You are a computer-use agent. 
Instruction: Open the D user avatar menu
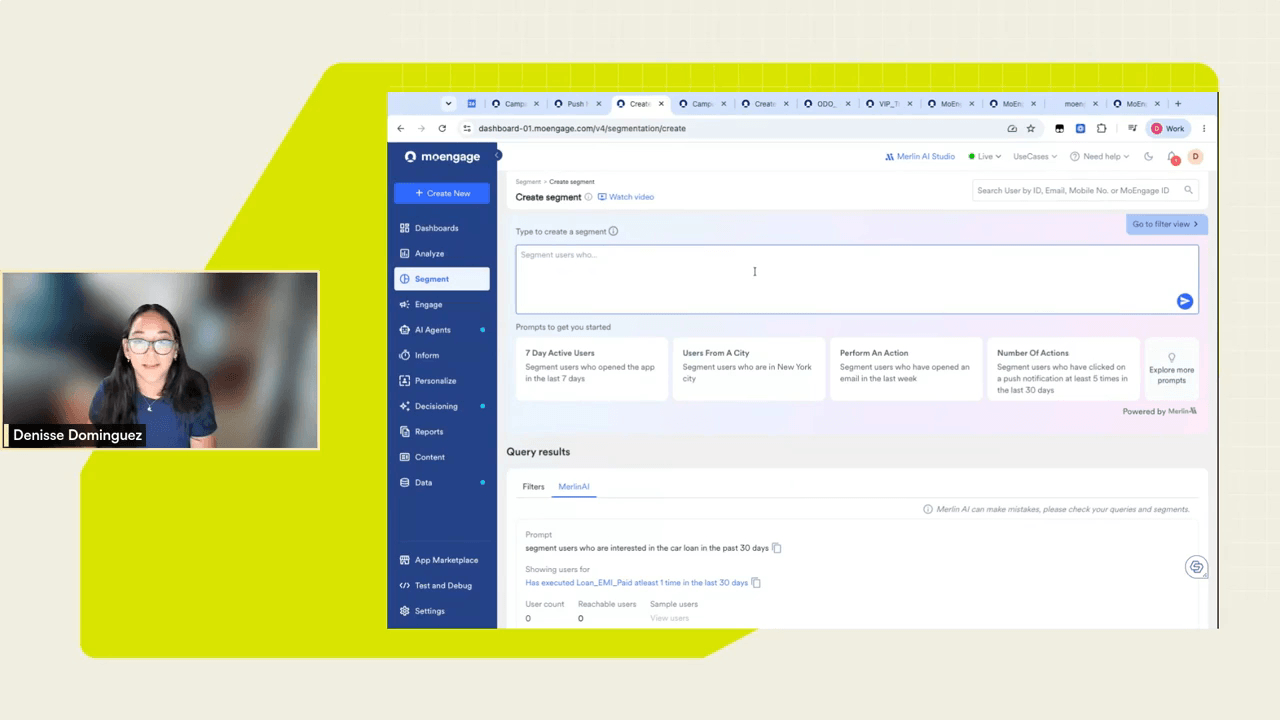[x=1195, y=157]
